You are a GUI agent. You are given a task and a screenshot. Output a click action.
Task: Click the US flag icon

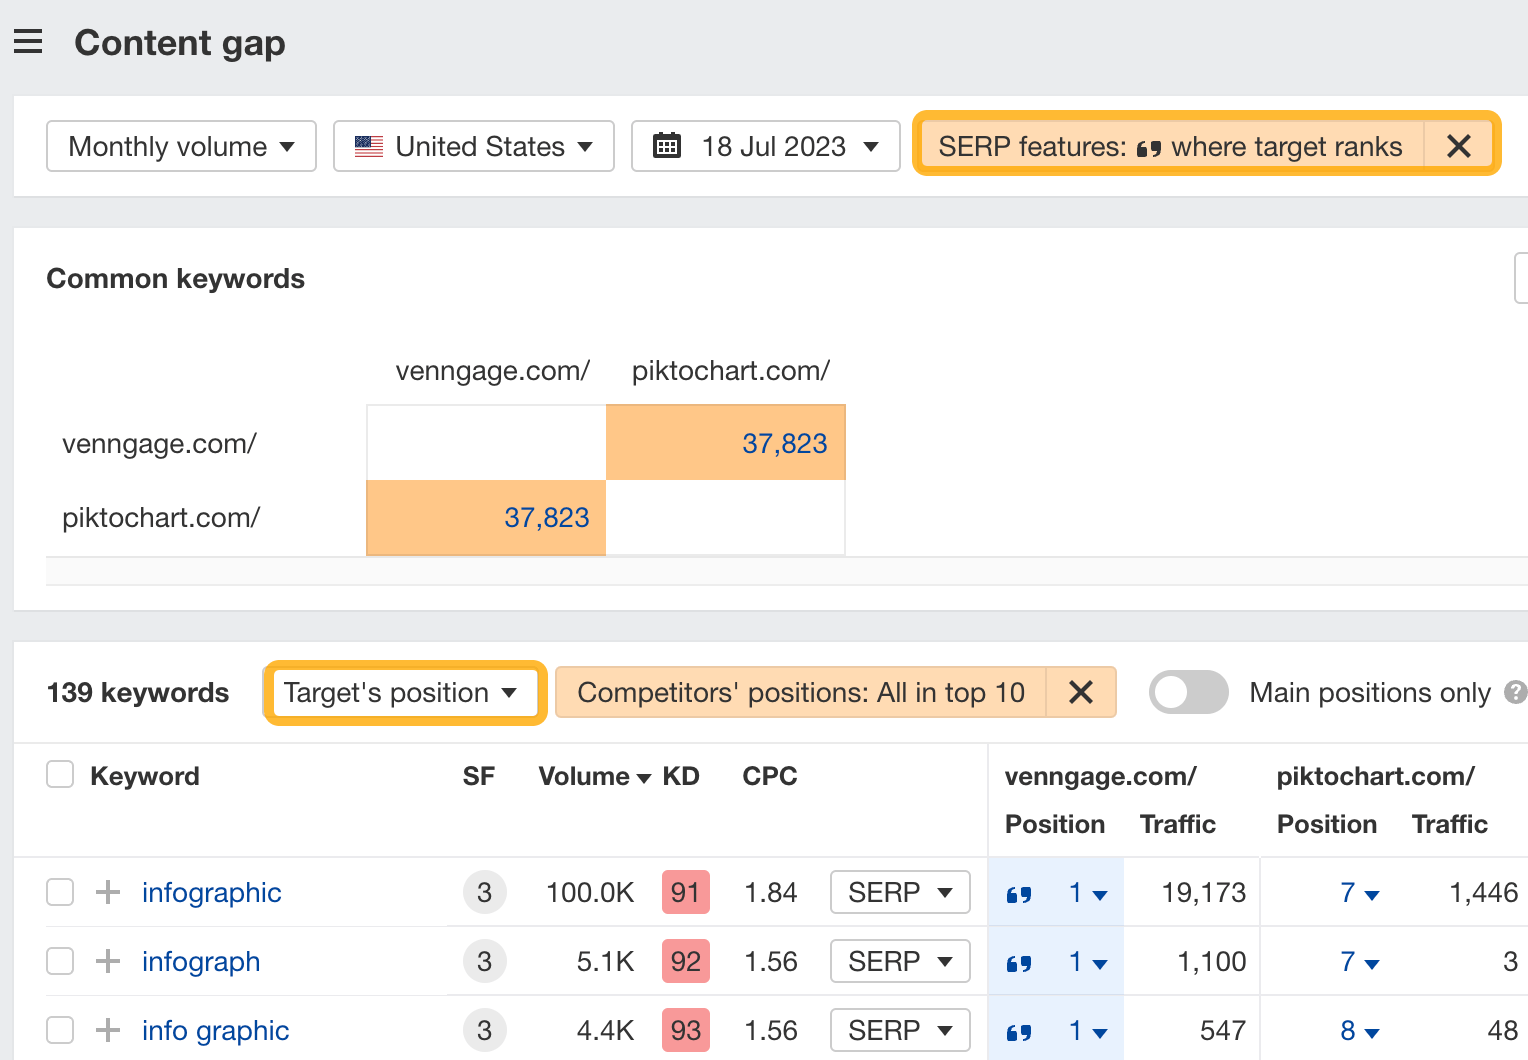click(x=368, y=146)
